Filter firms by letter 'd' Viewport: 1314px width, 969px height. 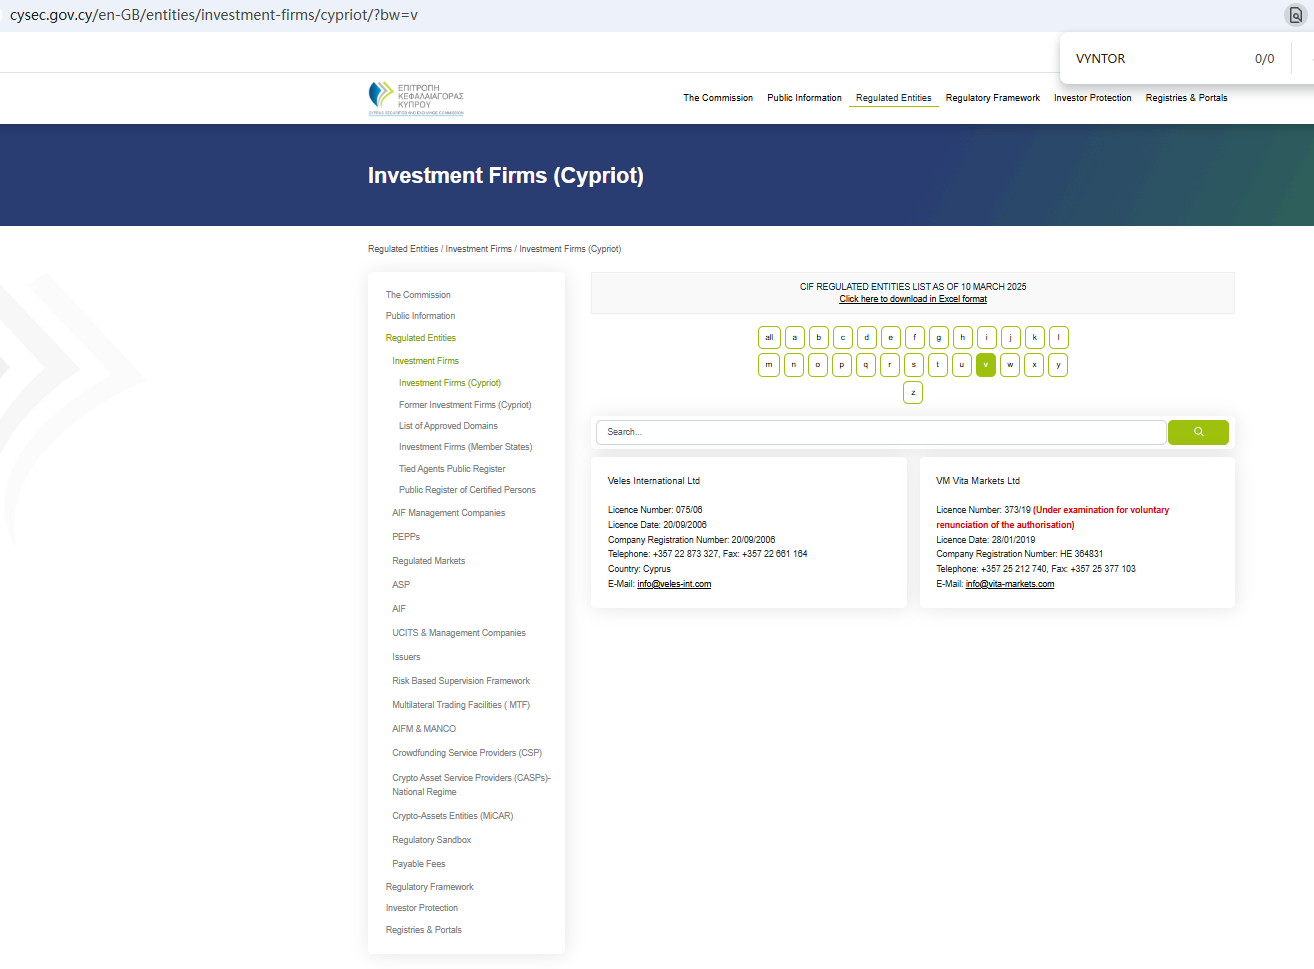tap(867, 338)
